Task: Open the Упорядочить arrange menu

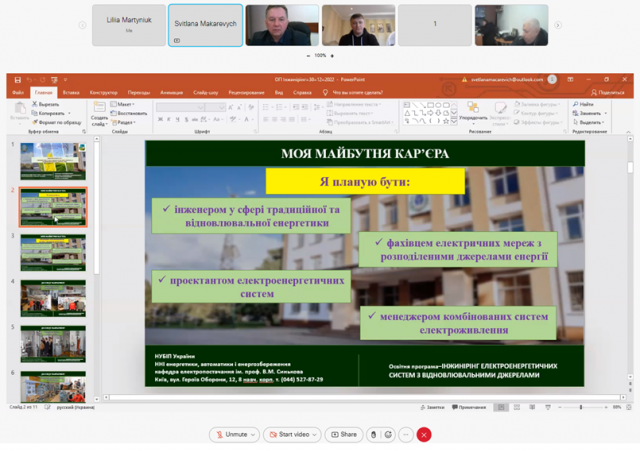Action: pyautogui.click(x=473, y=112)
